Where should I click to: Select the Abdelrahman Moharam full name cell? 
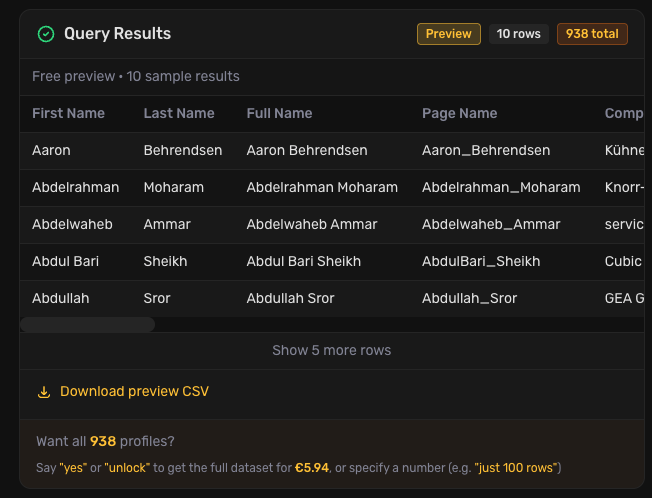click(x=322, y=188)
